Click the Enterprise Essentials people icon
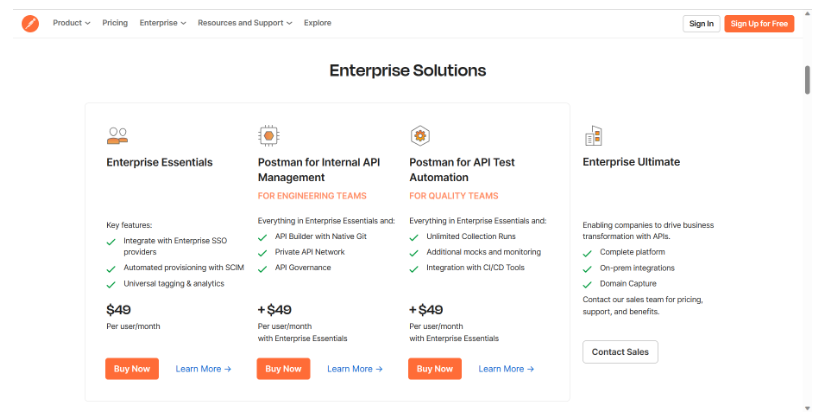 [117, 136]
